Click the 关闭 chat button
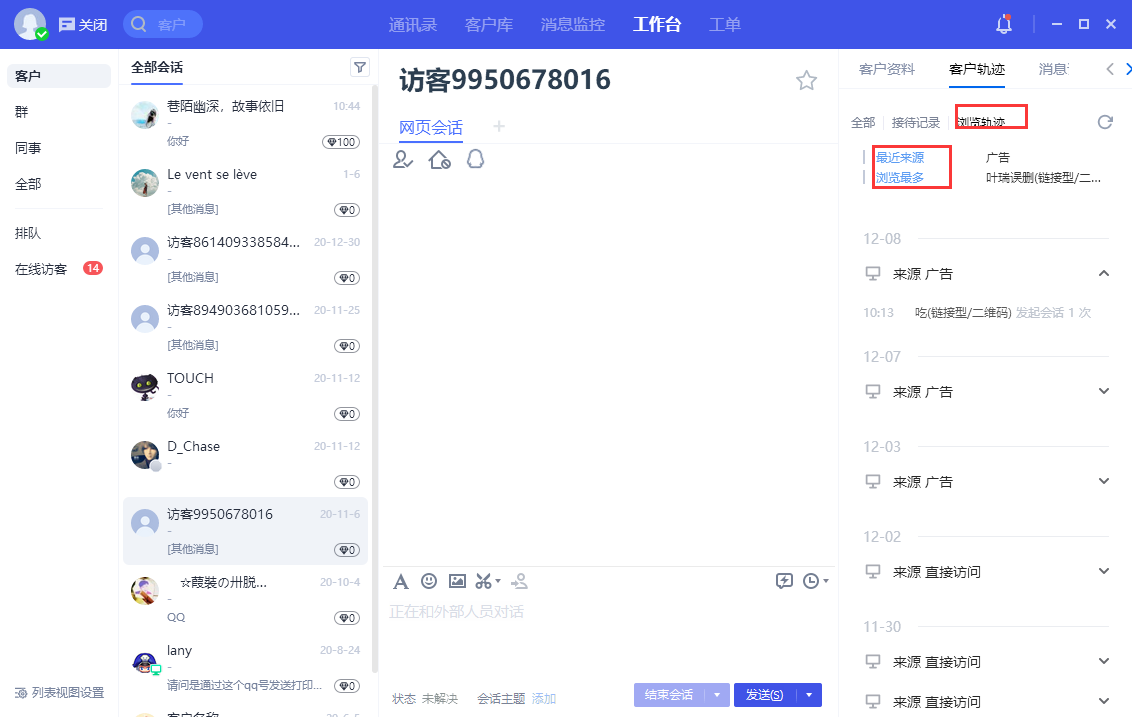 (83, 25)
